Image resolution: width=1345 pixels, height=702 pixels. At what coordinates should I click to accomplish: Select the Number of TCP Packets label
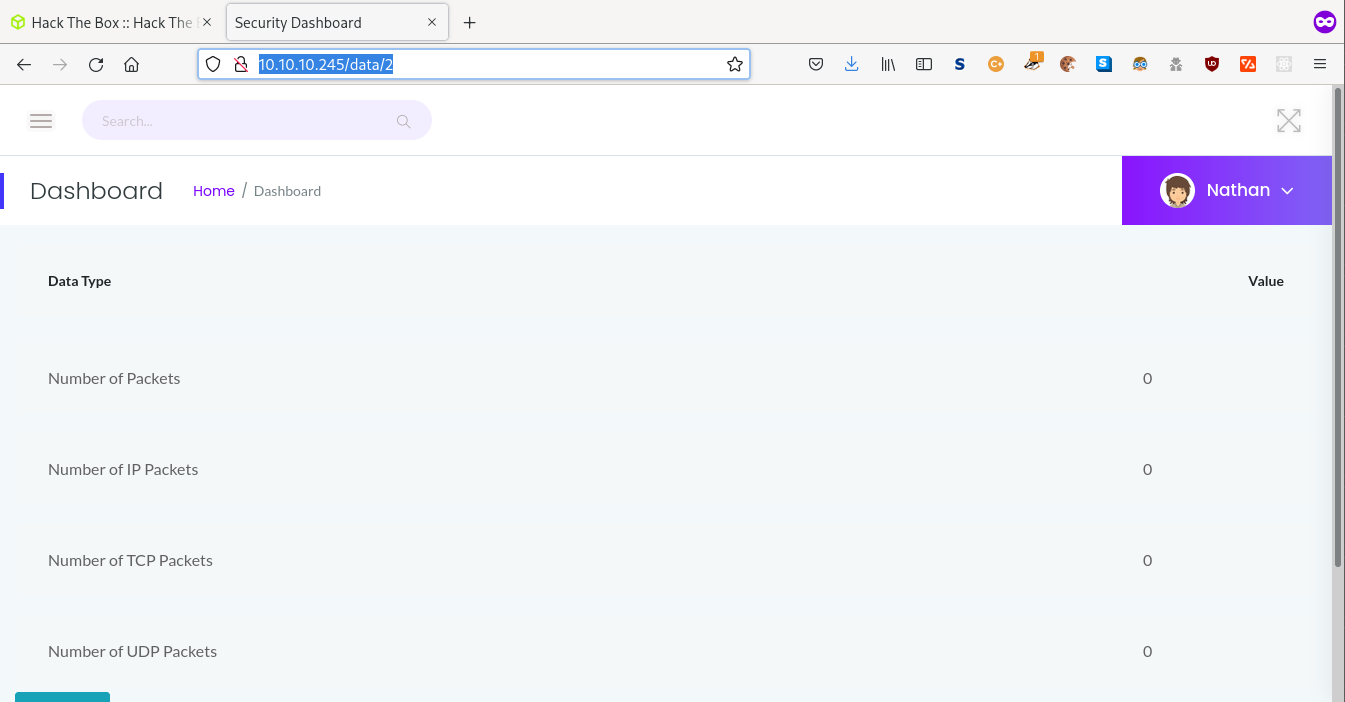[130, 560]
